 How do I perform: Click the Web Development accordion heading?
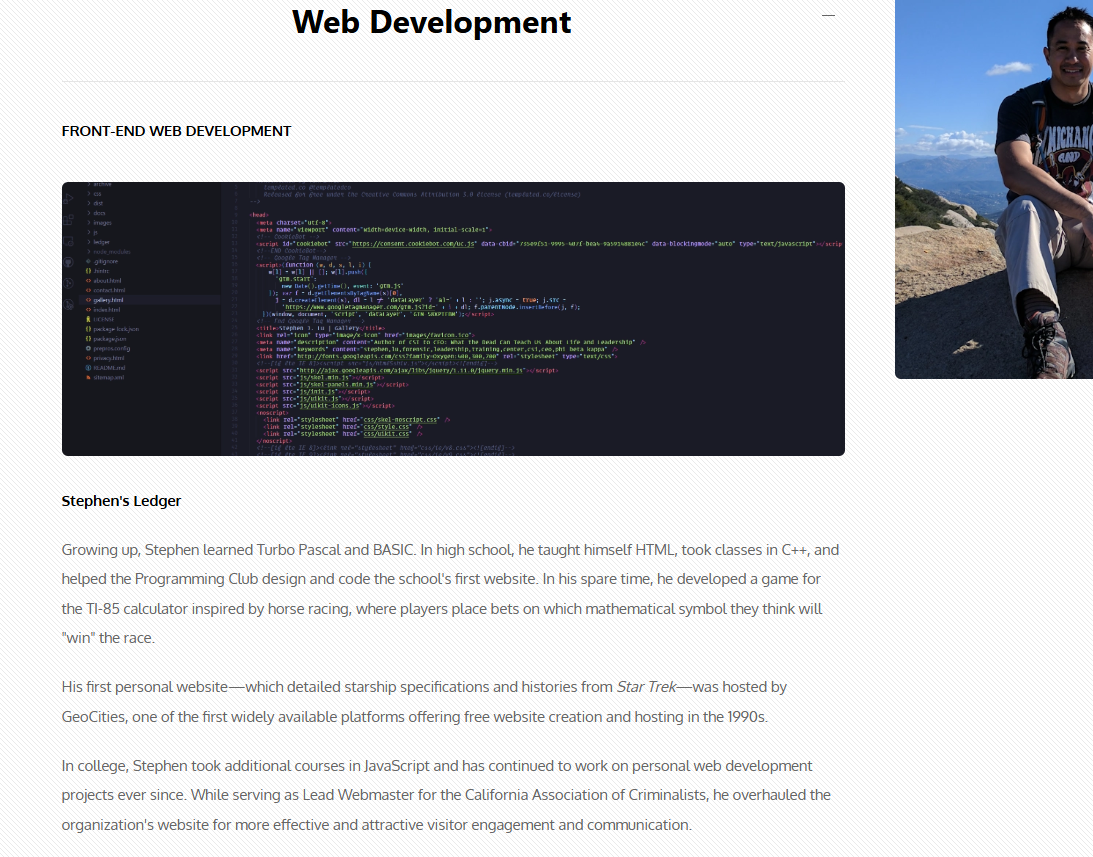pos(431,22)
